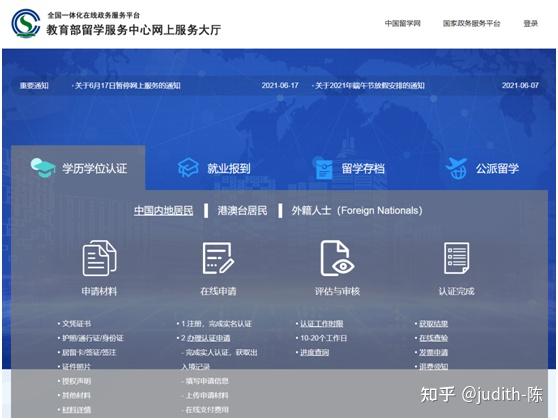This screenshot has width=558, height=420.
Task: Open the 获取结果 link
Action: (433, 324)
